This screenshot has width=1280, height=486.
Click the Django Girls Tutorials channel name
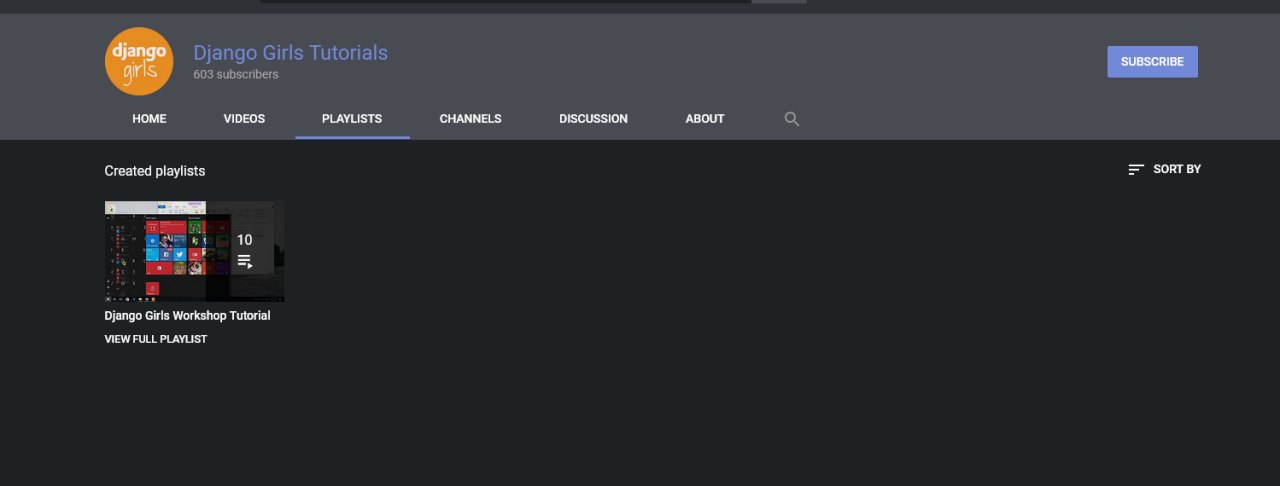[x=290, y=53]
